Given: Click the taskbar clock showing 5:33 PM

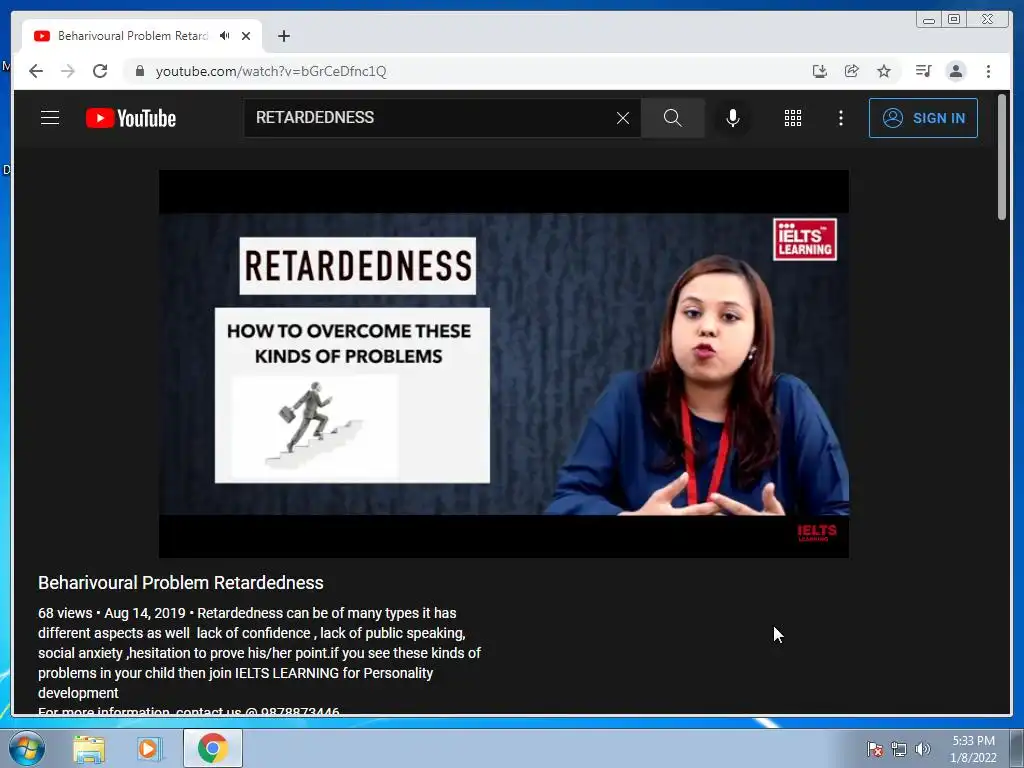Looking at the screenshot, I should tap(973, 749).
